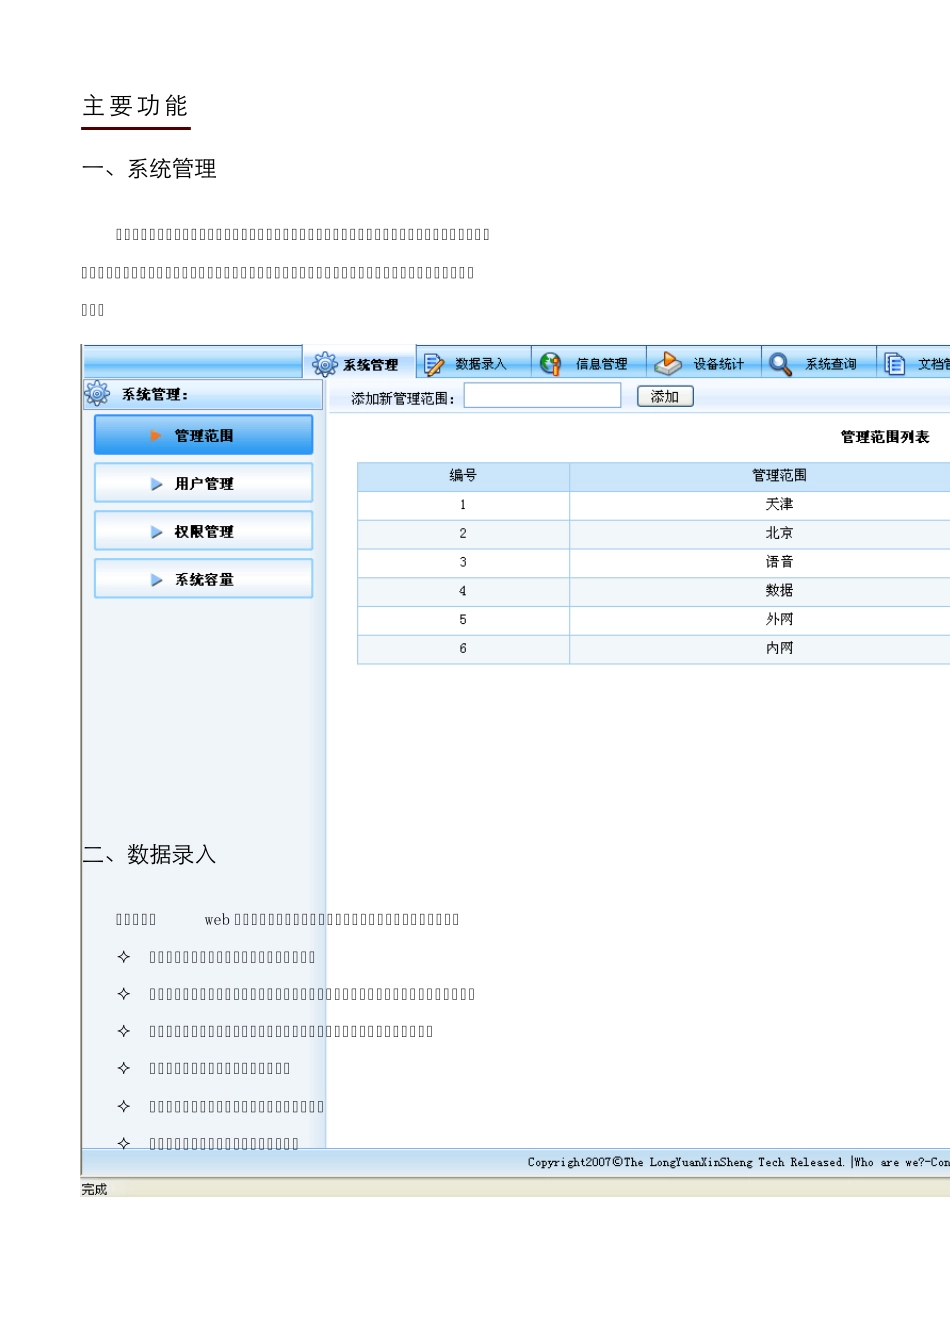Click the 添加 button
Screen dimensions: 950x1344
(x=665, y=397)
